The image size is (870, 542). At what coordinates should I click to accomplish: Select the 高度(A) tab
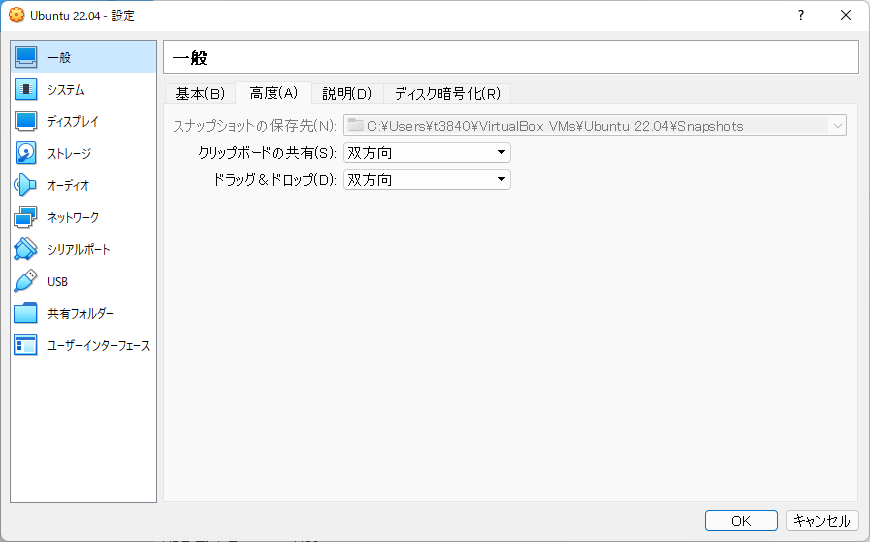(x=274, y=93)
